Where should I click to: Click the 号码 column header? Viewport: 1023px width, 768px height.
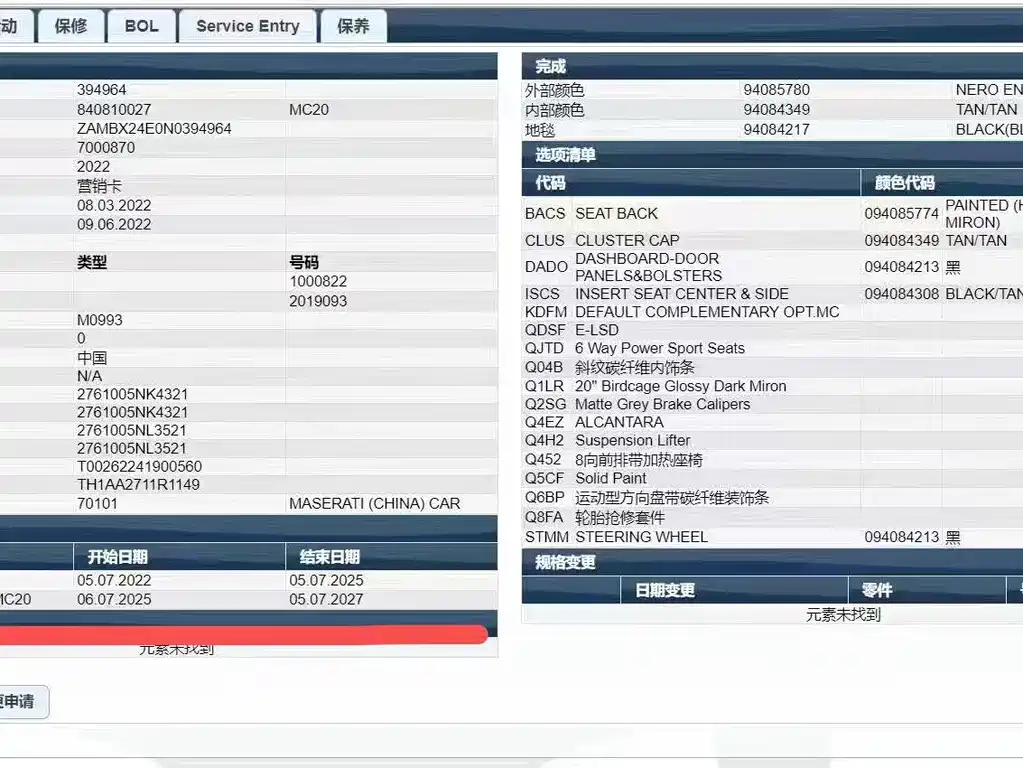point(304,262)
